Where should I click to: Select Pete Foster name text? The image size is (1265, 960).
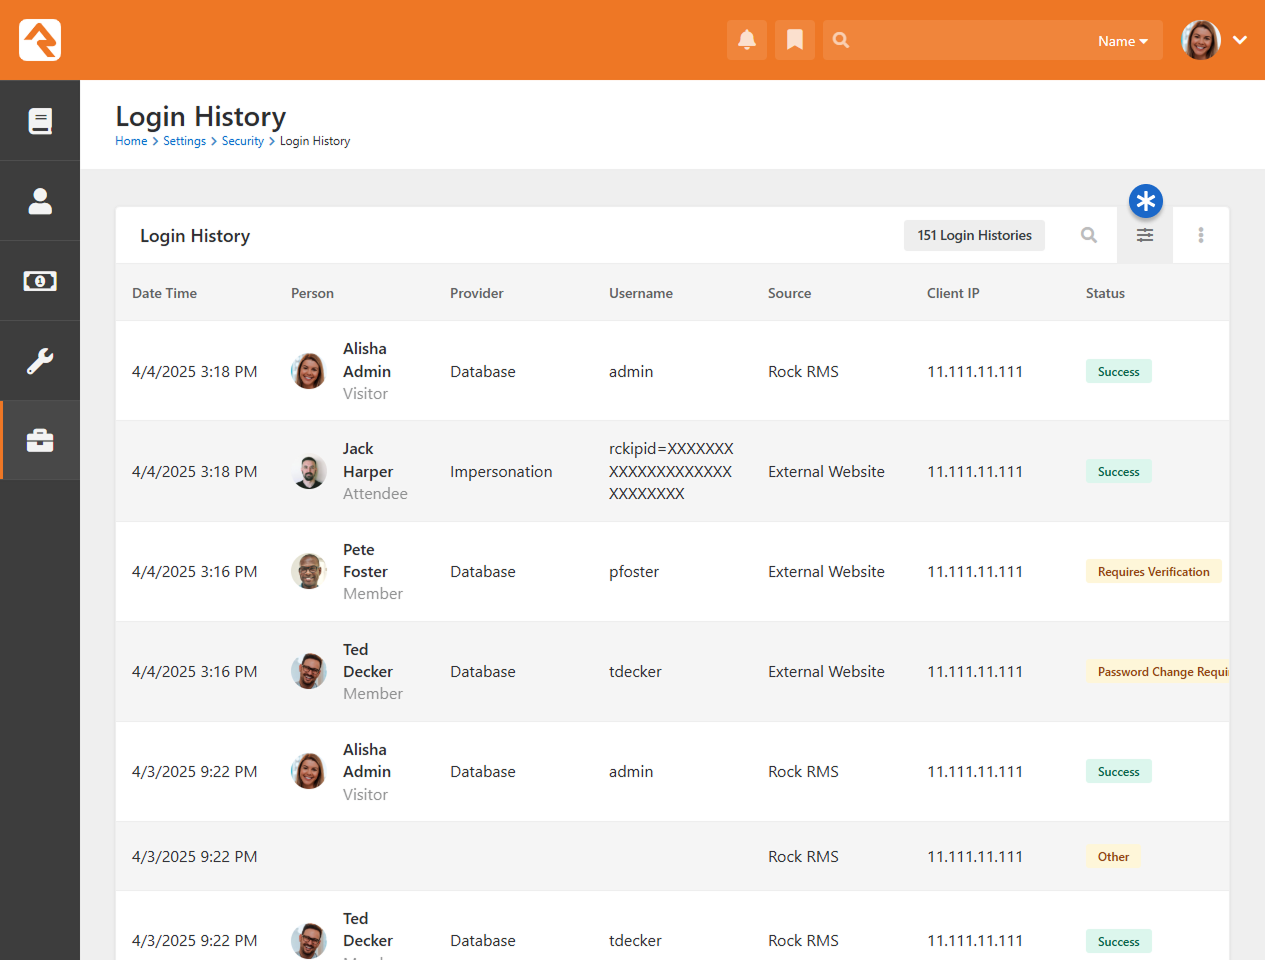click(365, 560)
